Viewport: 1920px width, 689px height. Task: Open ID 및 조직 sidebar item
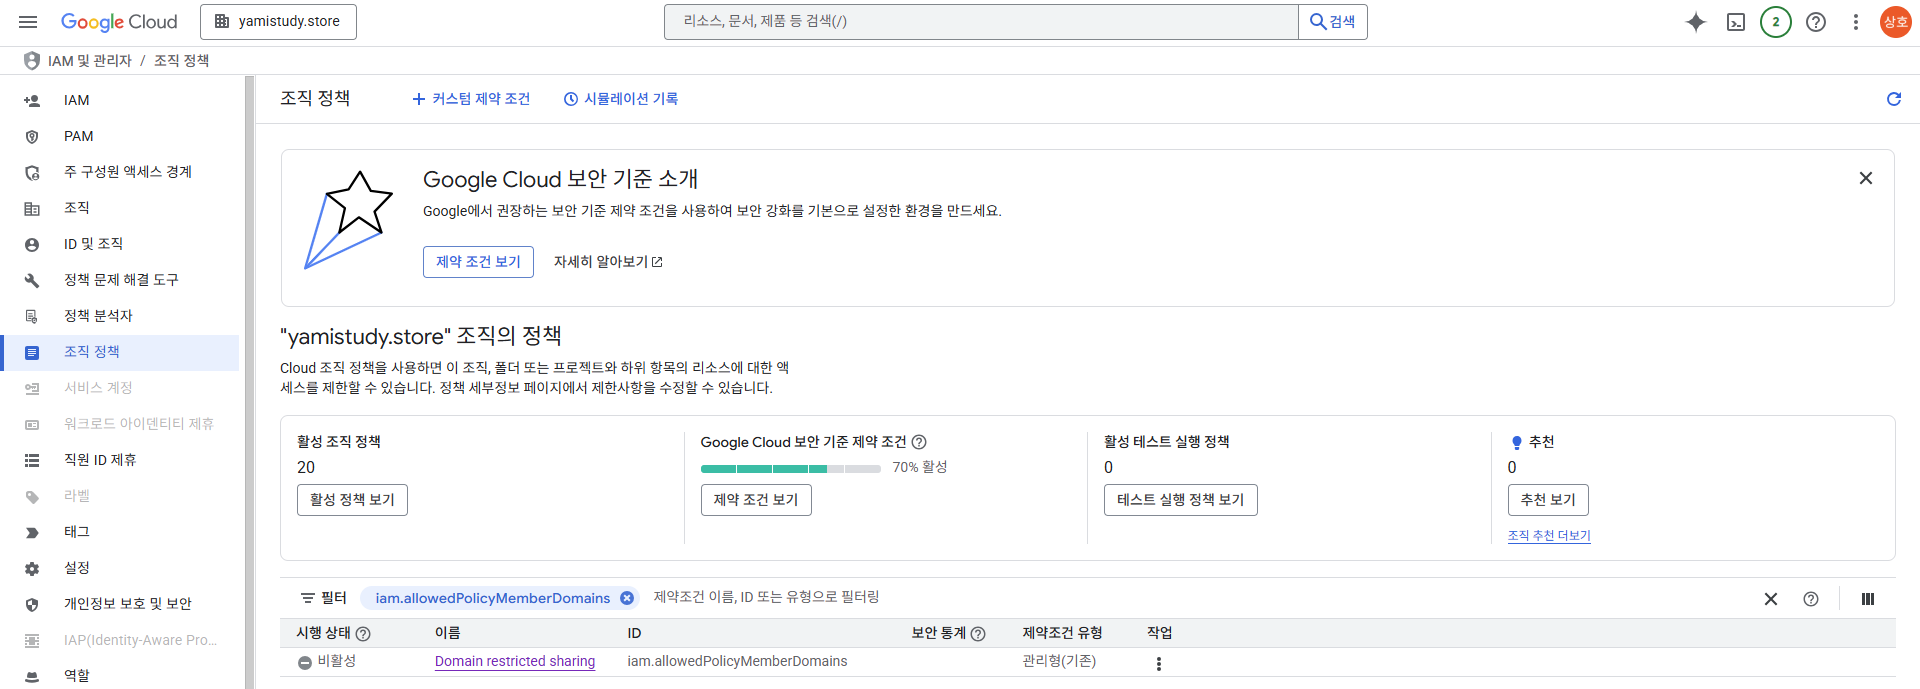coord(120,244)
